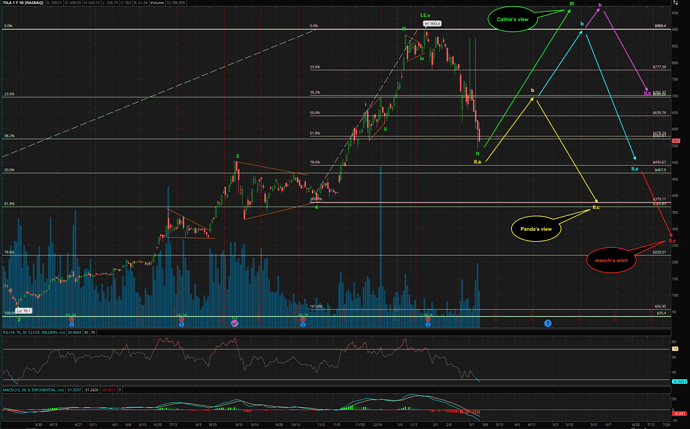
Task: Select the yellow "Panda's view" ellipse callout
Action: (x=538, y=229)
